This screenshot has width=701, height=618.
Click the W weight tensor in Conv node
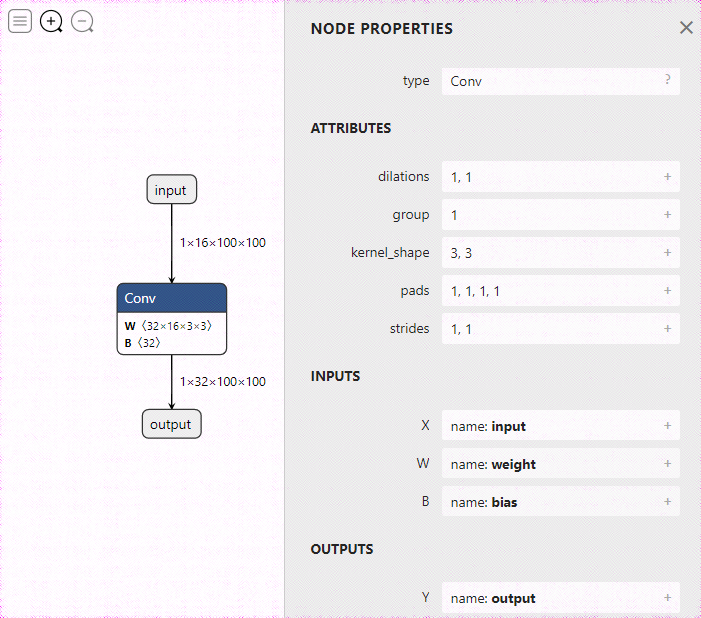click(x=168, y=326)
